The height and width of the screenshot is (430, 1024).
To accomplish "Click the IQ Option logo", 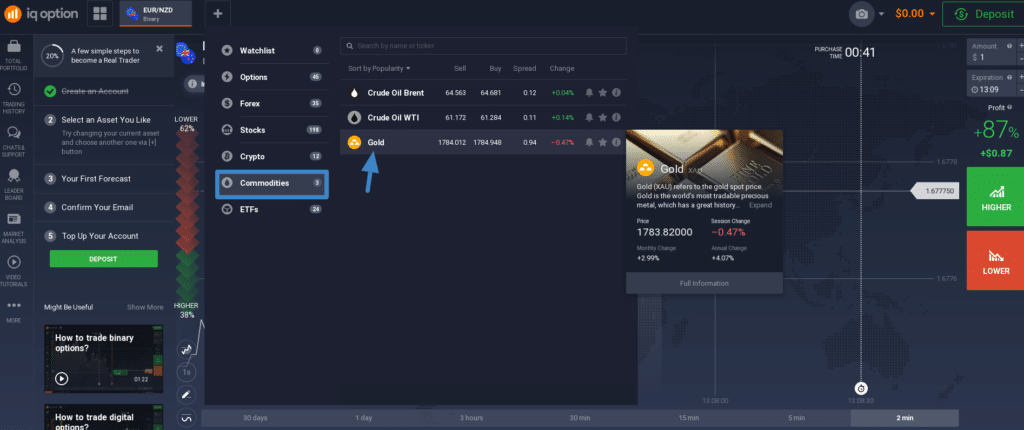I will 40,13.
